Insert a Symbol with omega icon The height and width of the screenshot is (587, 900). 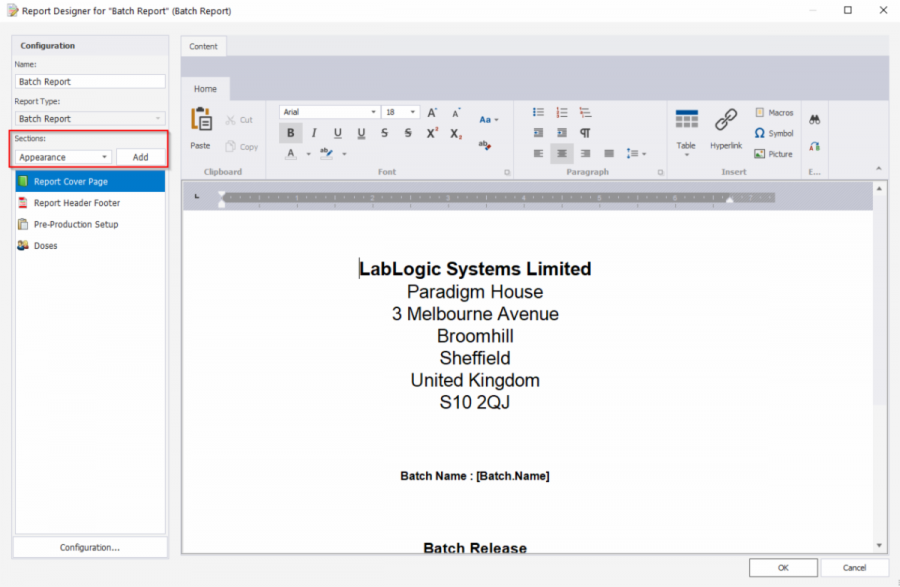774,133
